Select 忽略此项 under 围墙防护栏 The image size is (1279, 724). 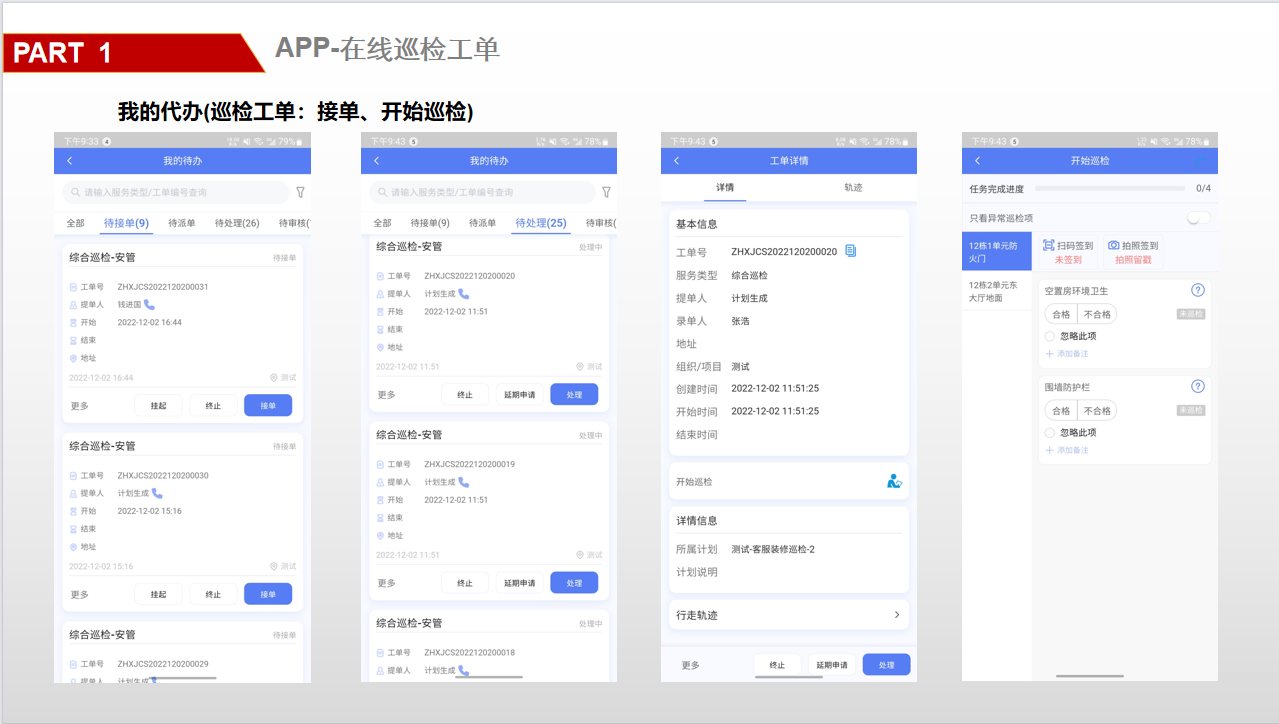click(1050, 433)
